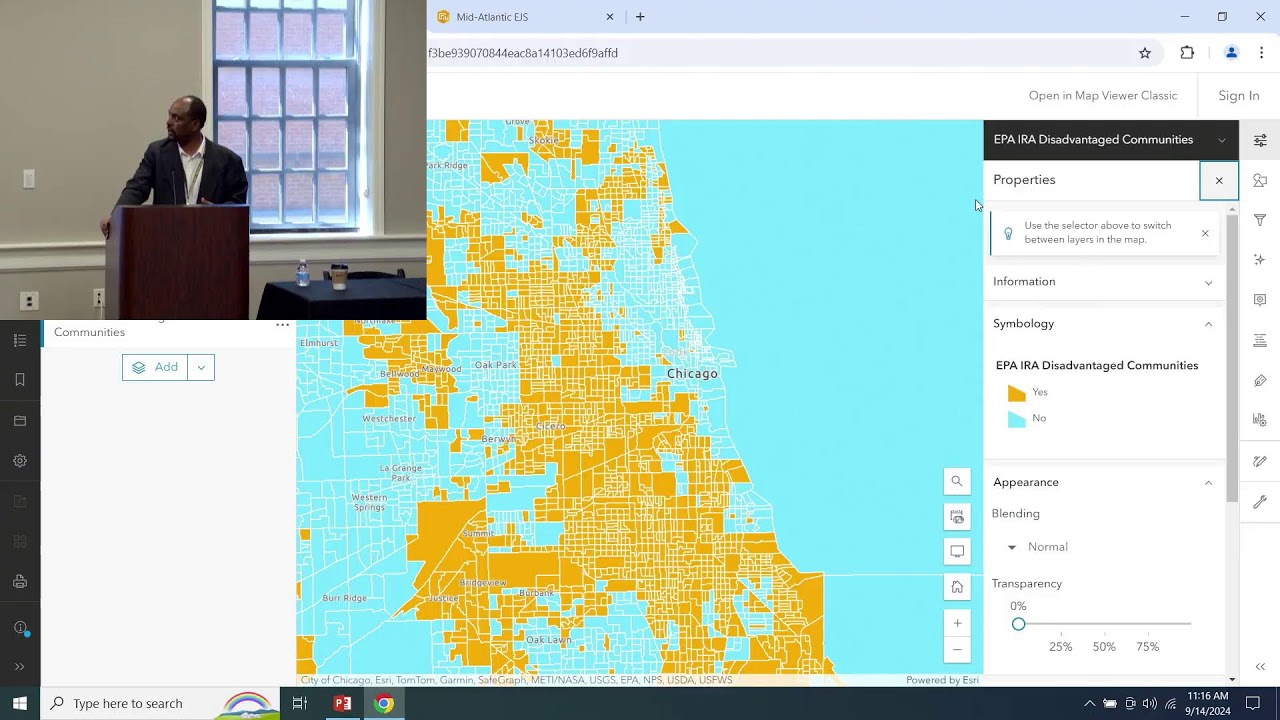Viewport: 1280px width, 720px height.
Task: Open the Styles icon in right toolbar
Action: tap(1260, 180)
